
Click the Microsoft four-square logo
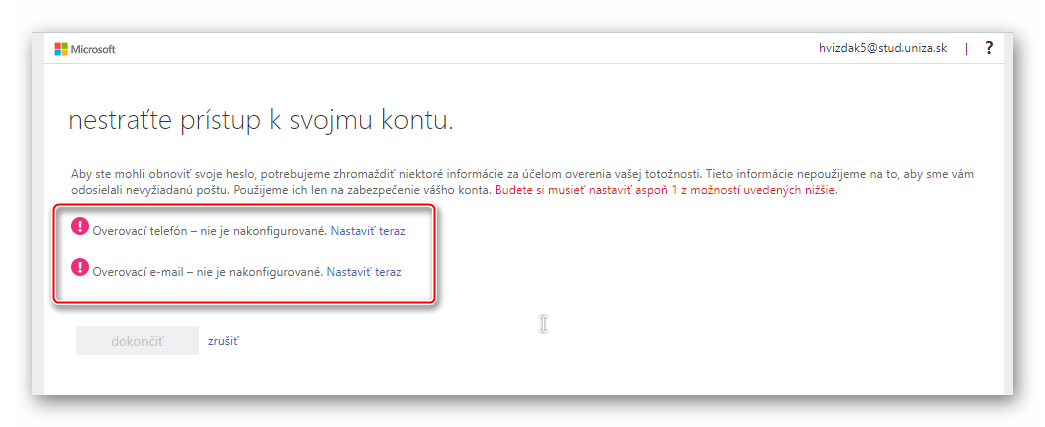click(x=60, y=49)
